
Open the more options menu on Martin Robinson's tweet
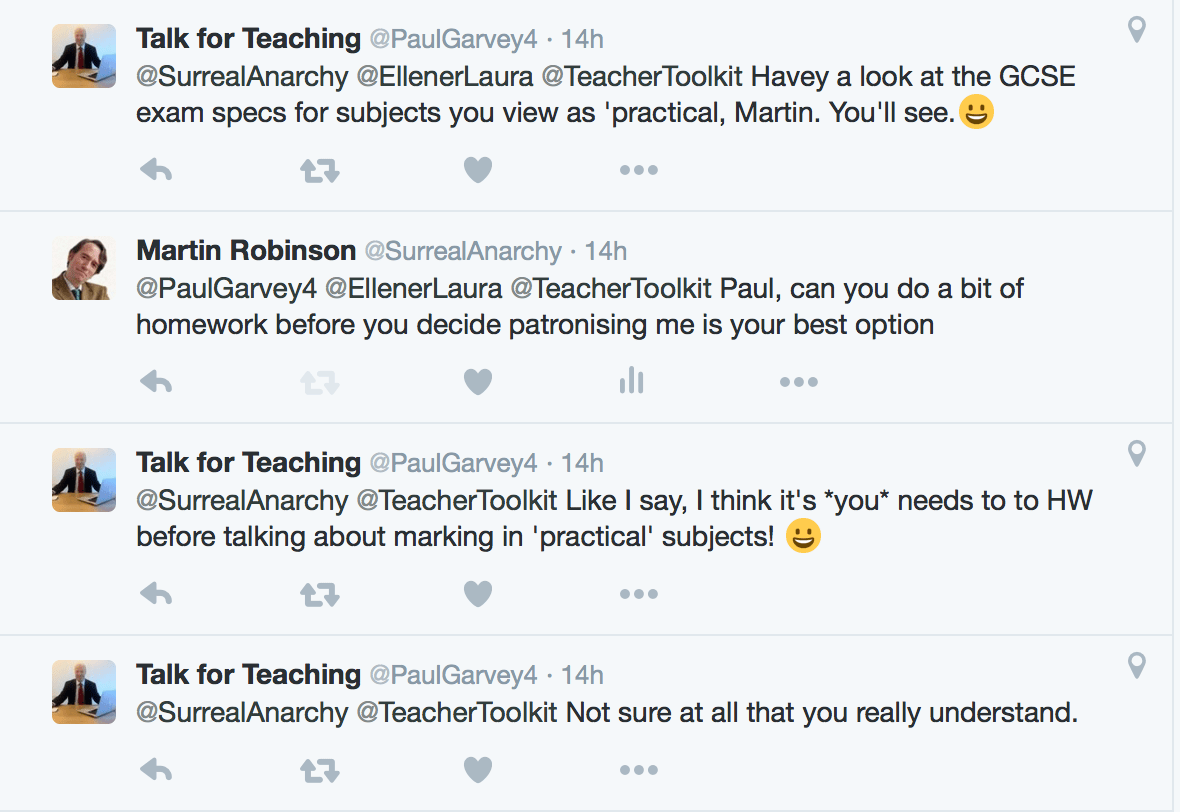(x=798, y=381)
